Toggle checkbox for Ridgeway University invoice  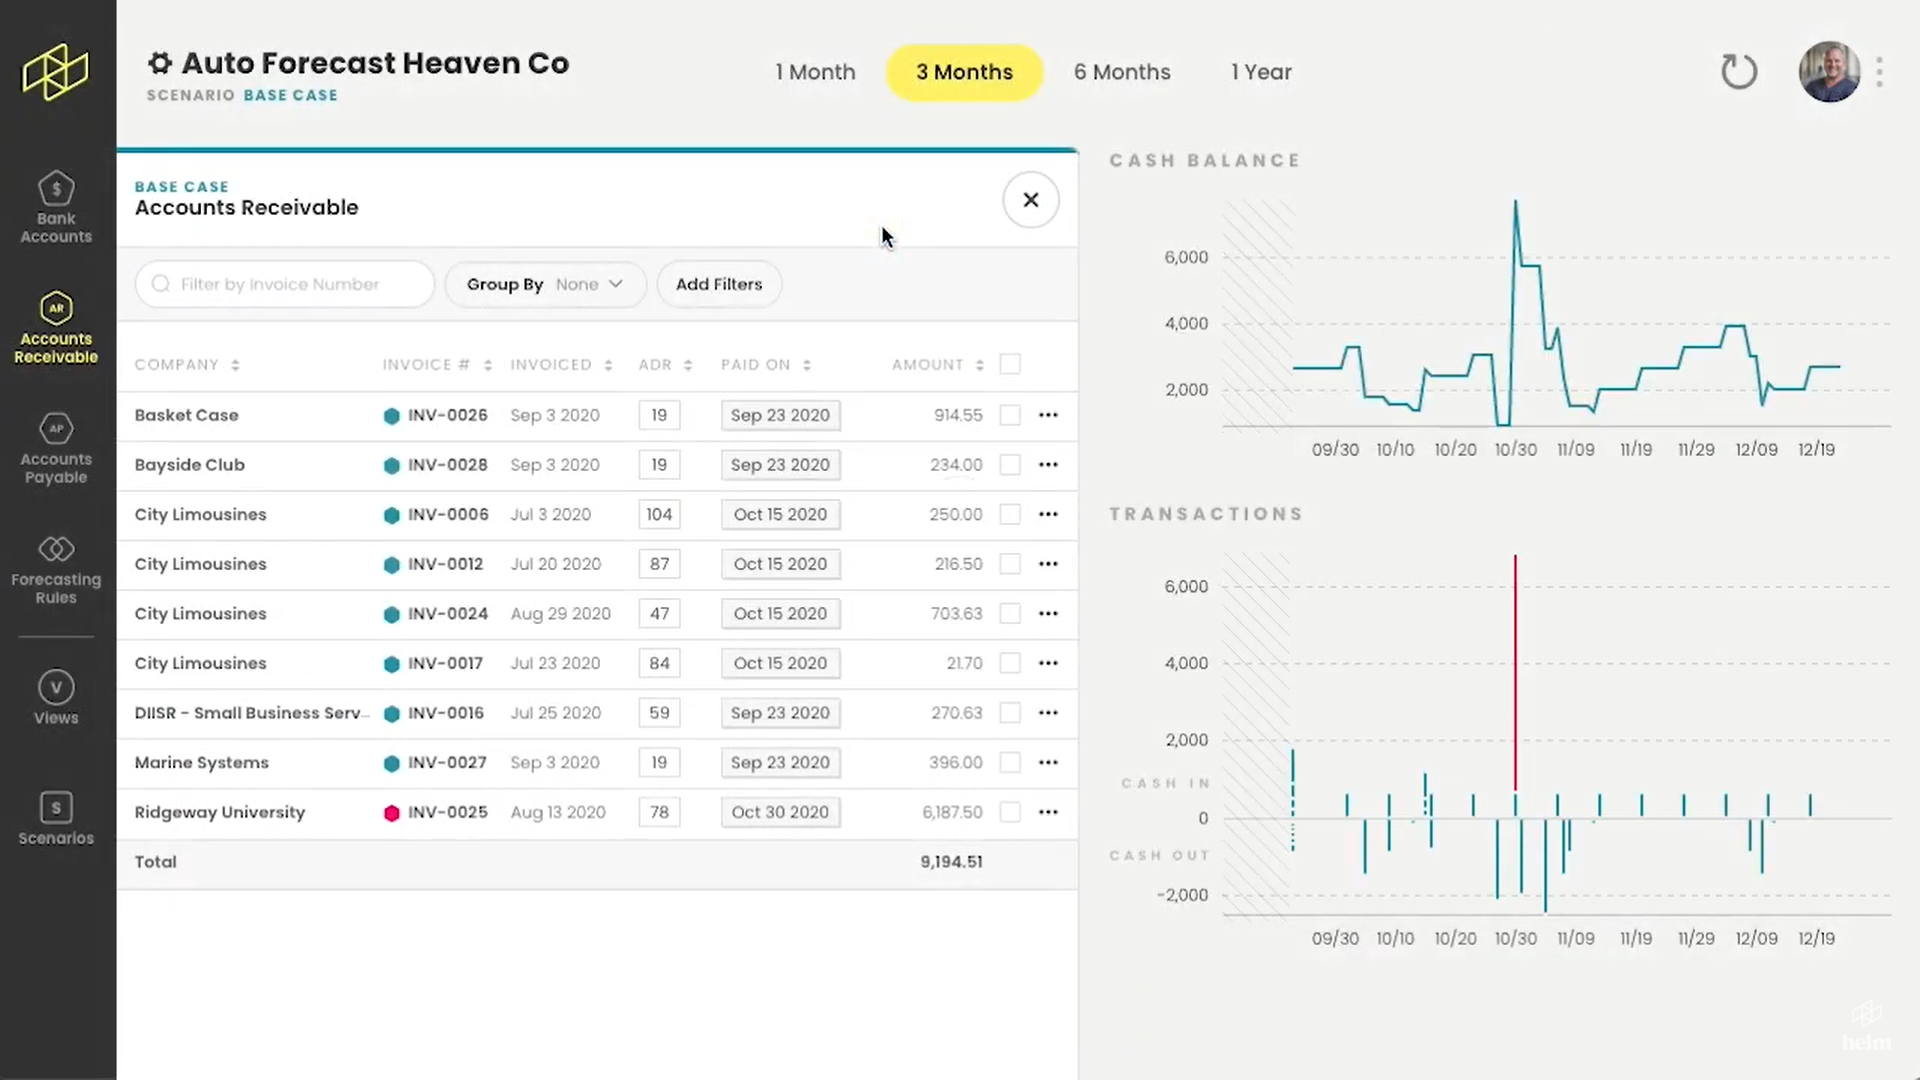pos(1009,812)
